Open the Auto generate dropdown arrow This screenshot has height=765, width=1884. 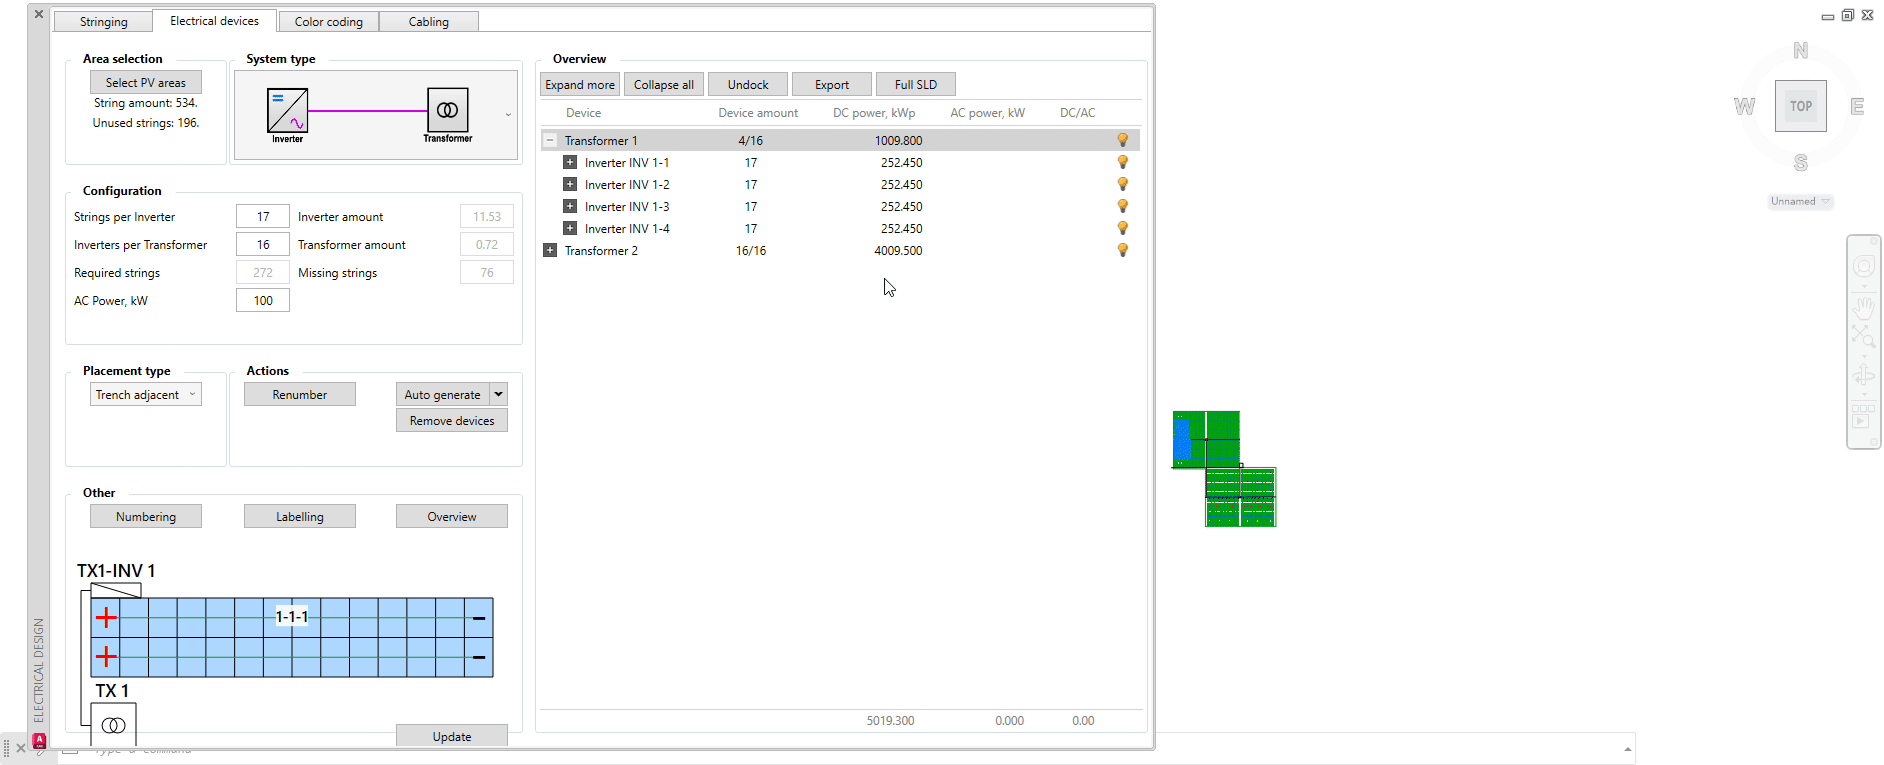[x=498, y=395]
